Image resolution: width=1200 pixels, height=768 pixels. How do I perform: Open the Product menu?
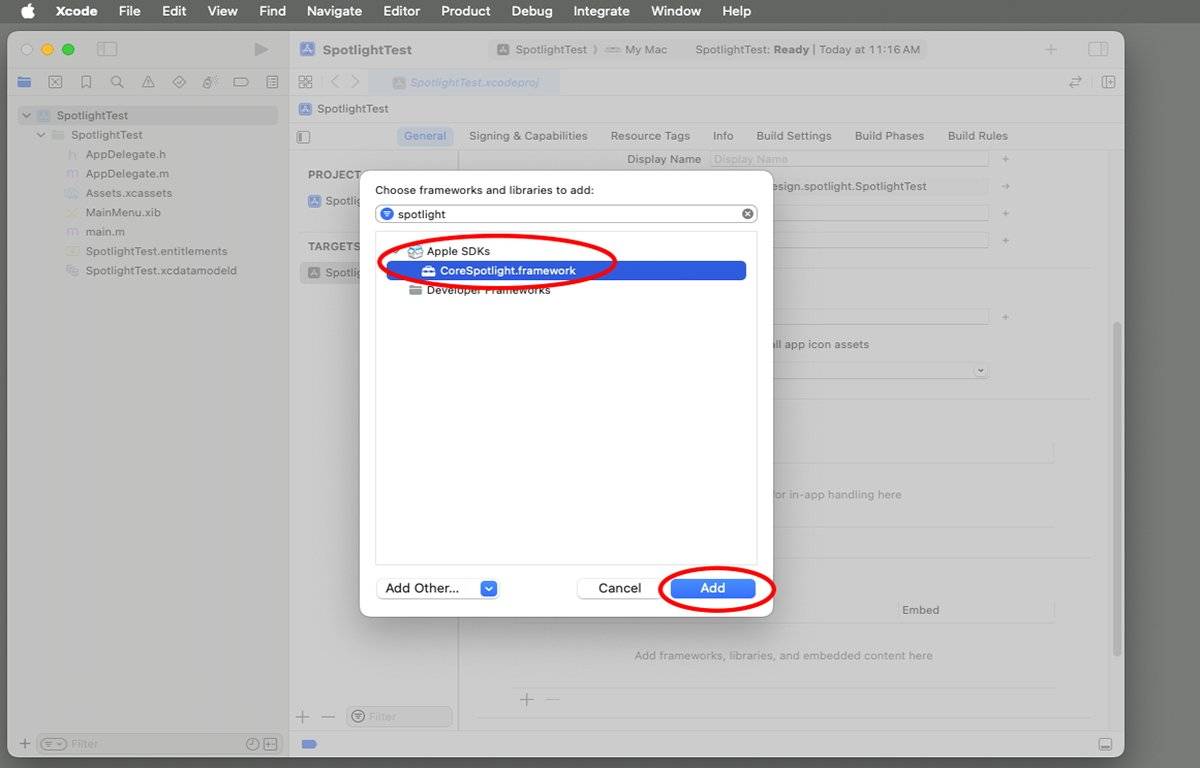(465, 11)
